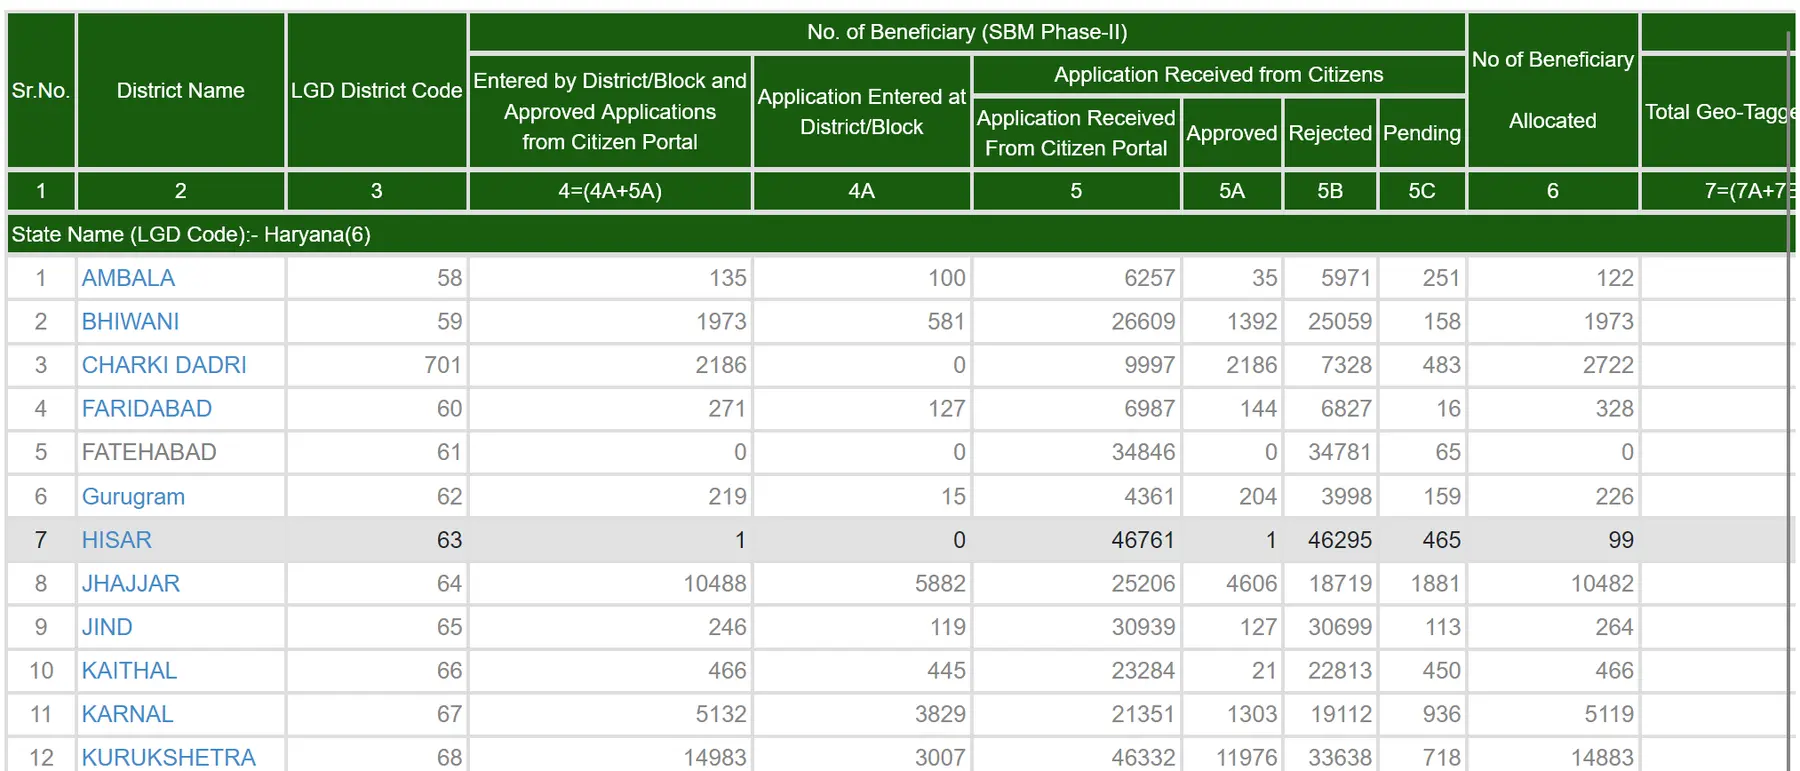
Task: Click the Pending column header
Action: tap(1422, 133)
